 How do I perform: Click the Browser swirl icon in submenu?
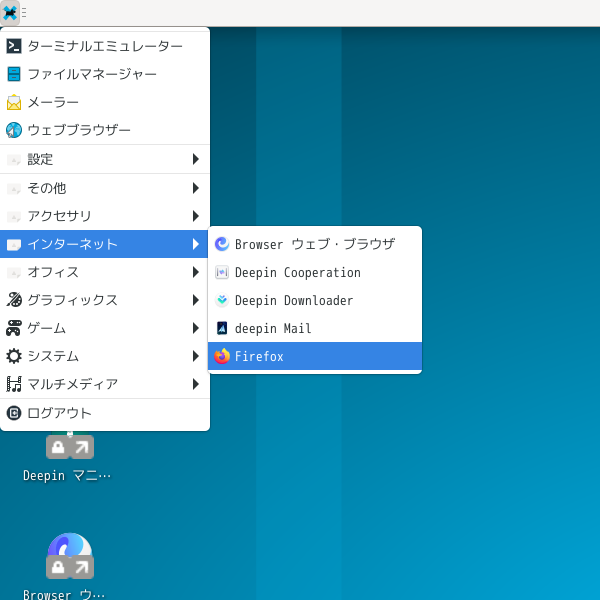click(222, 244)
